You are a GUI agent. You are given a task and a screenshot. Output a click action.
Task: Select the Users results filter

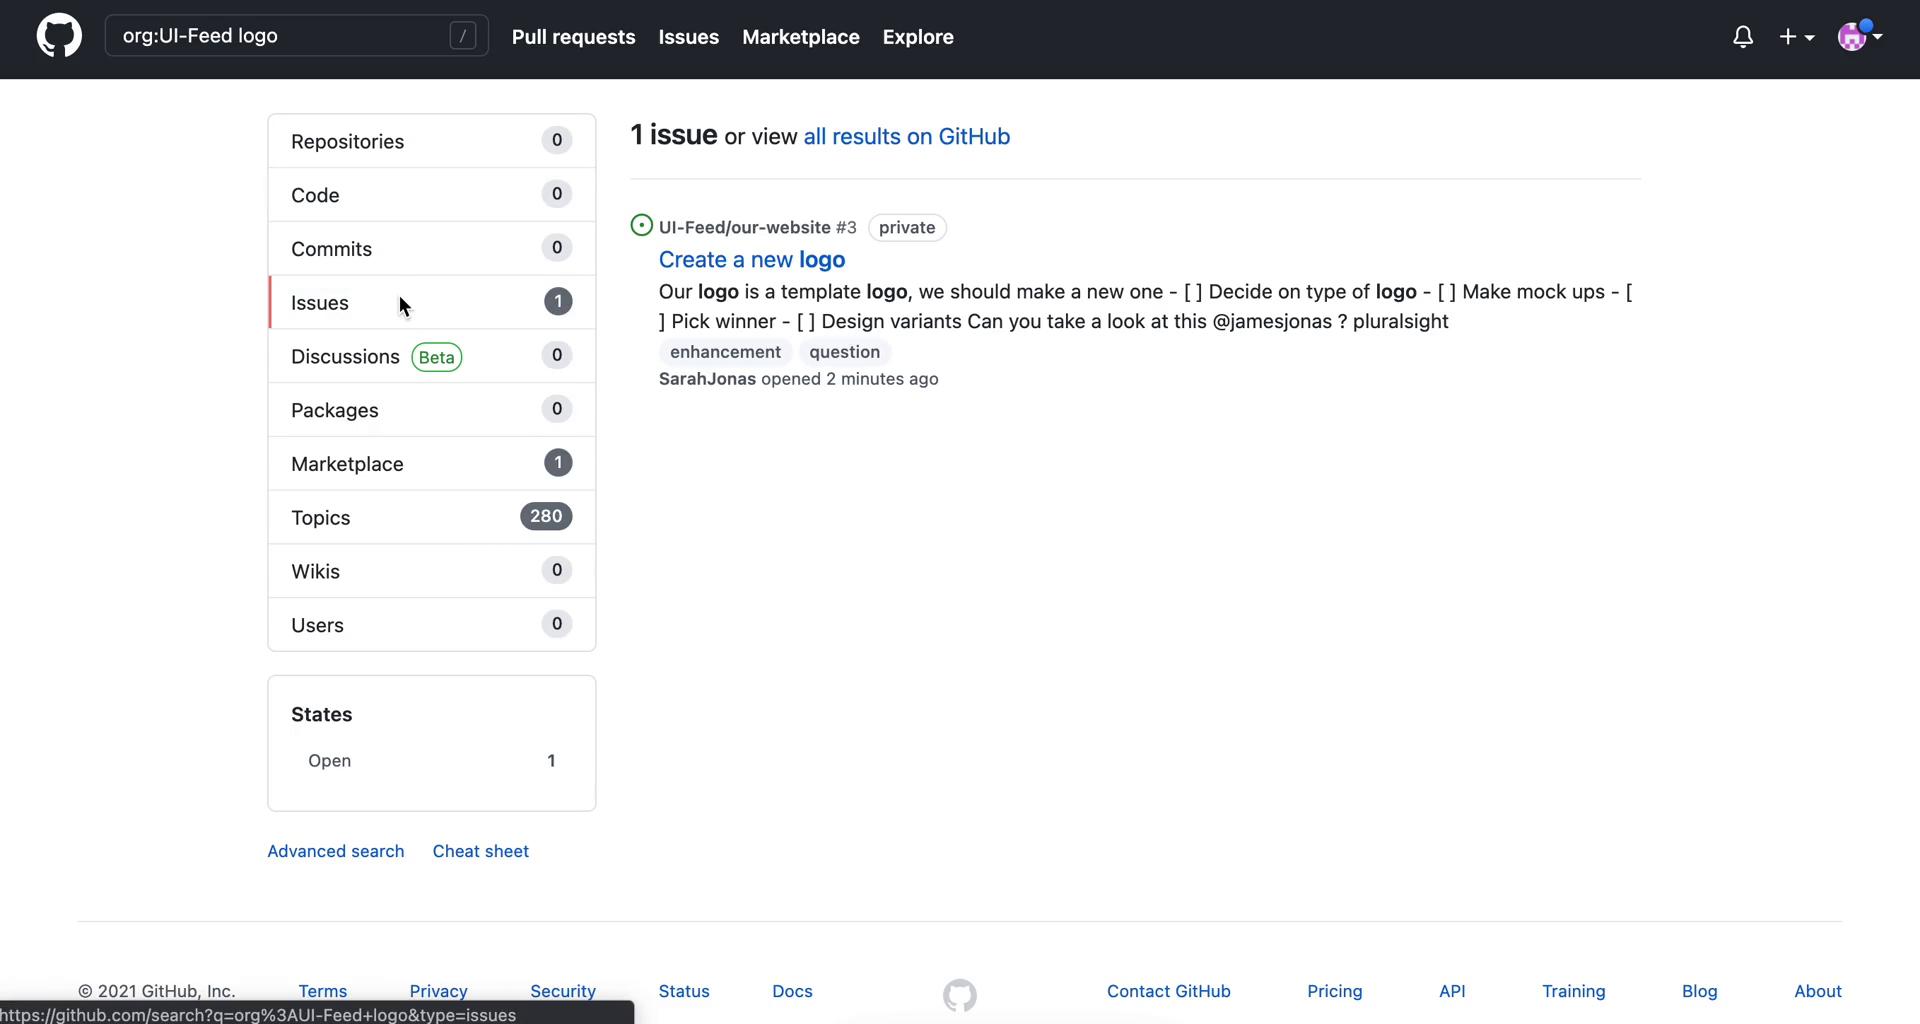click(432, 625)
